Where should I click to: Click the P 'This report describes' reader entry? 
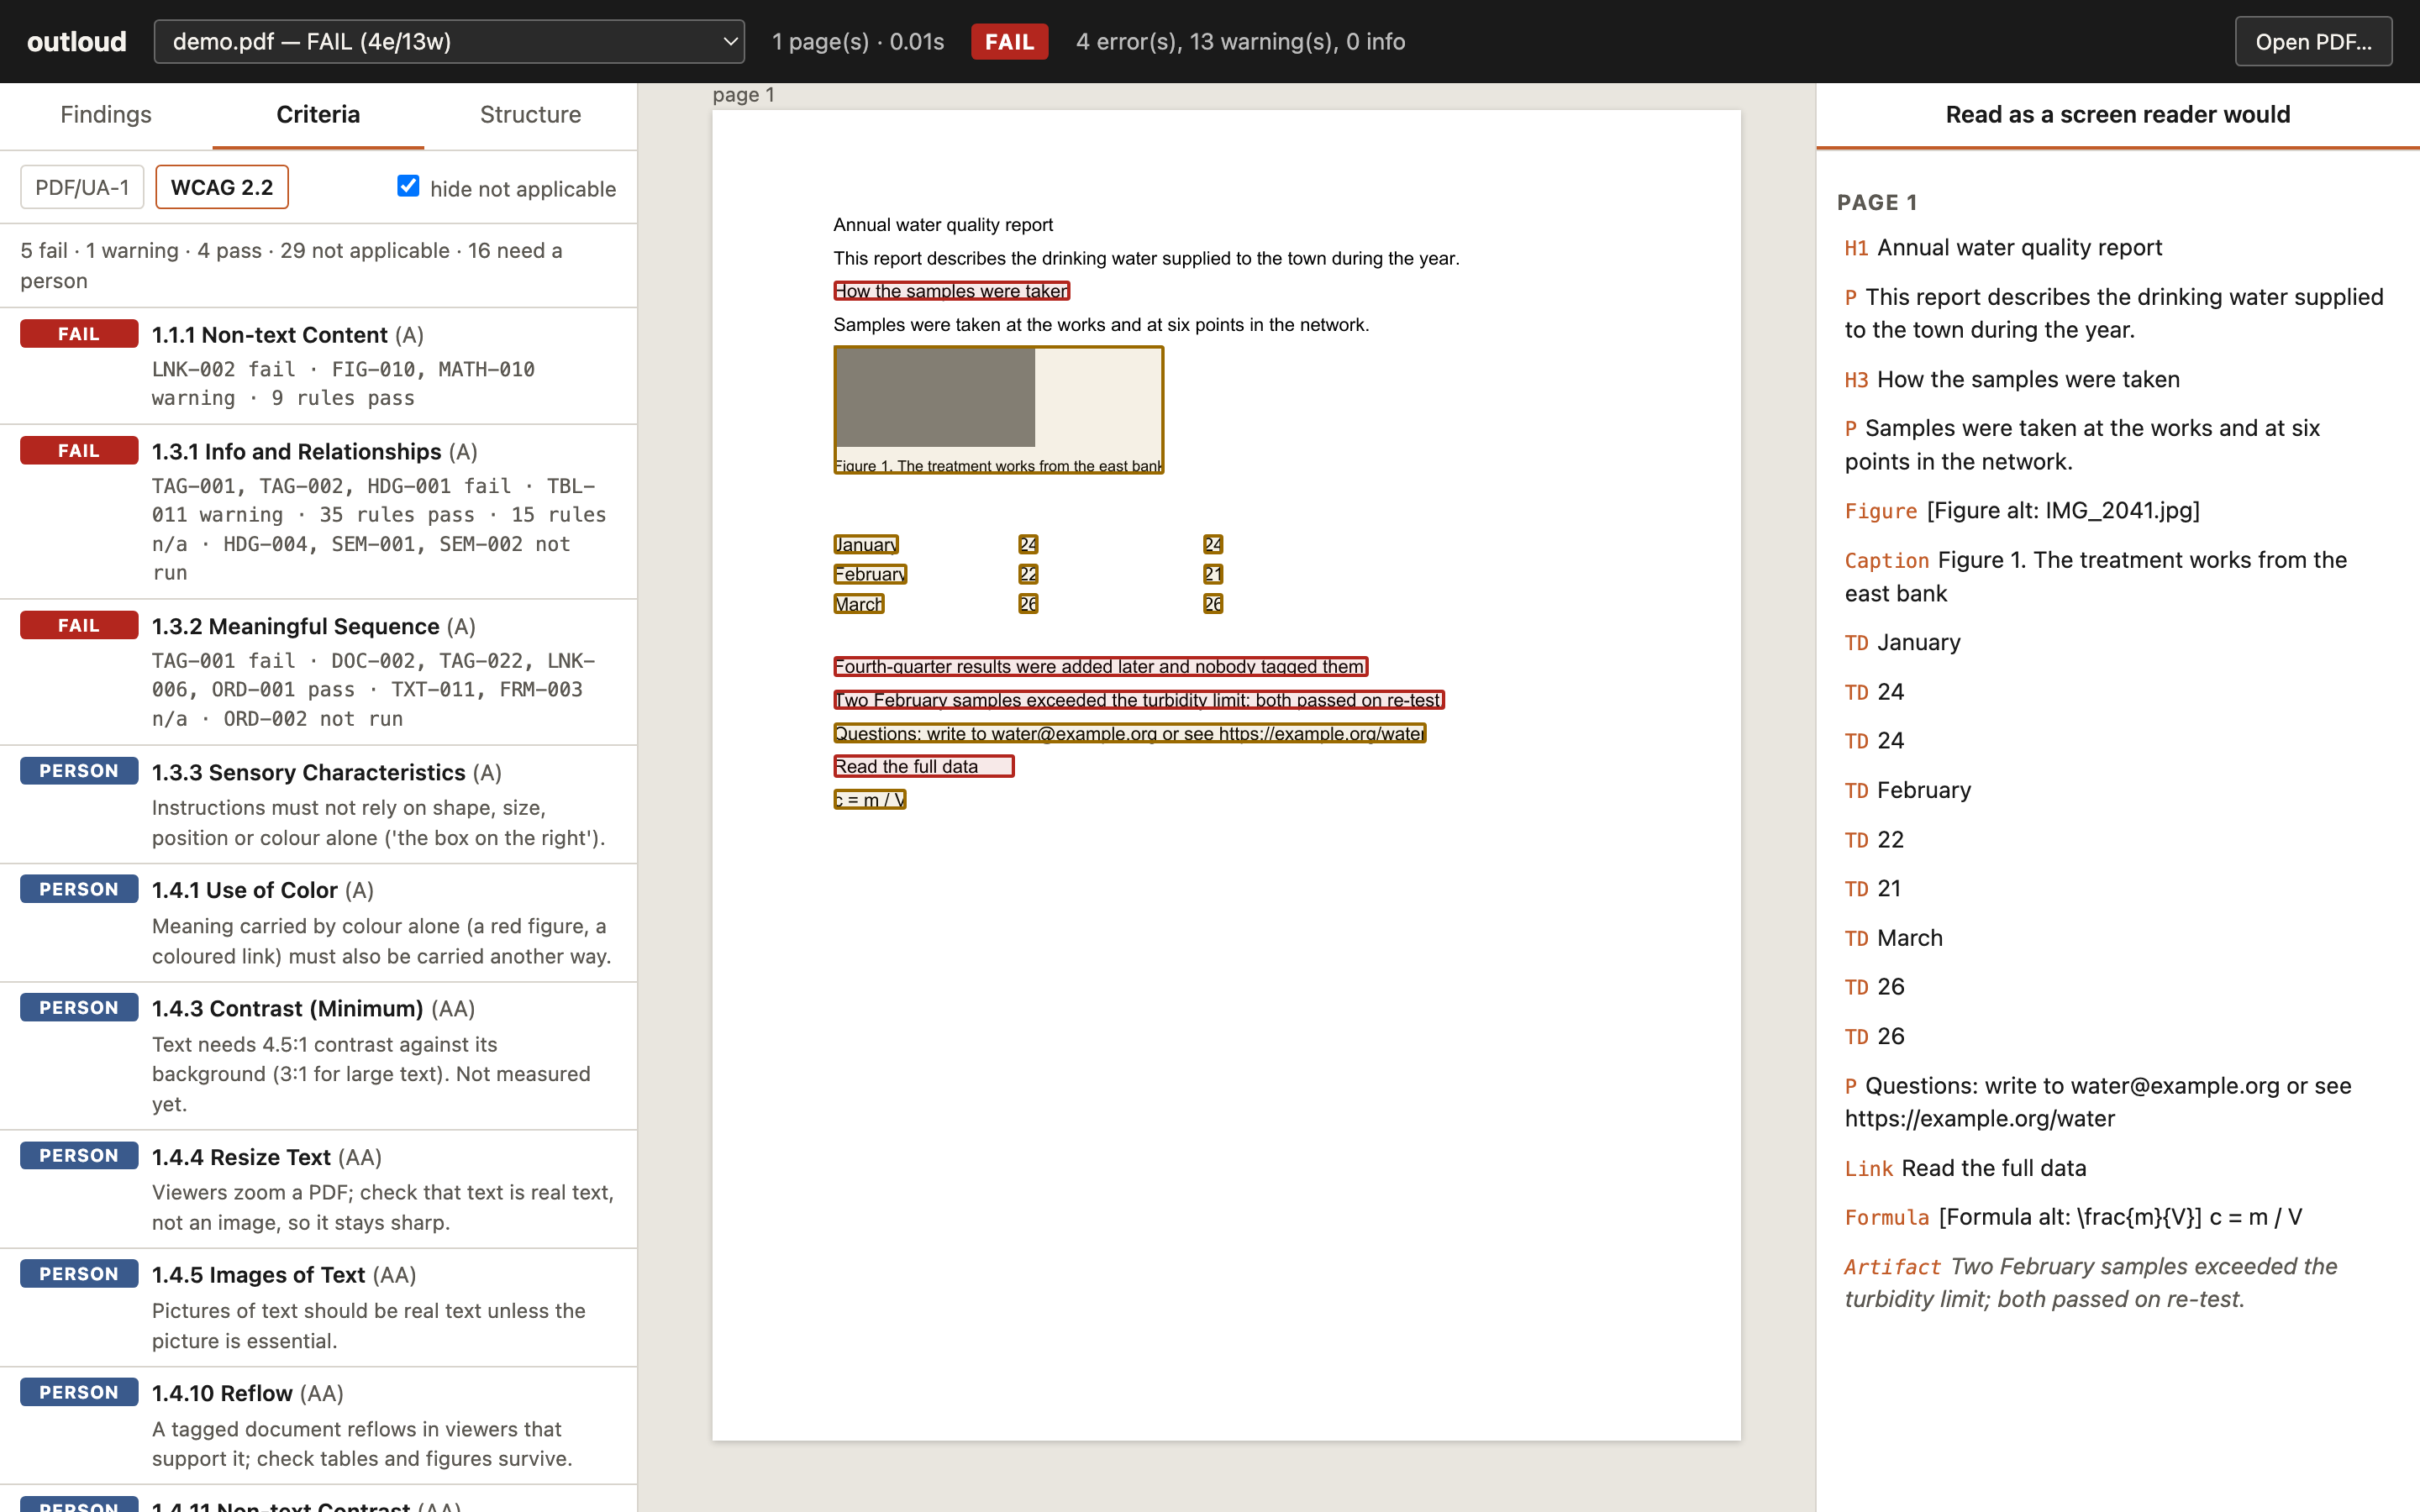coord(2114,313)
